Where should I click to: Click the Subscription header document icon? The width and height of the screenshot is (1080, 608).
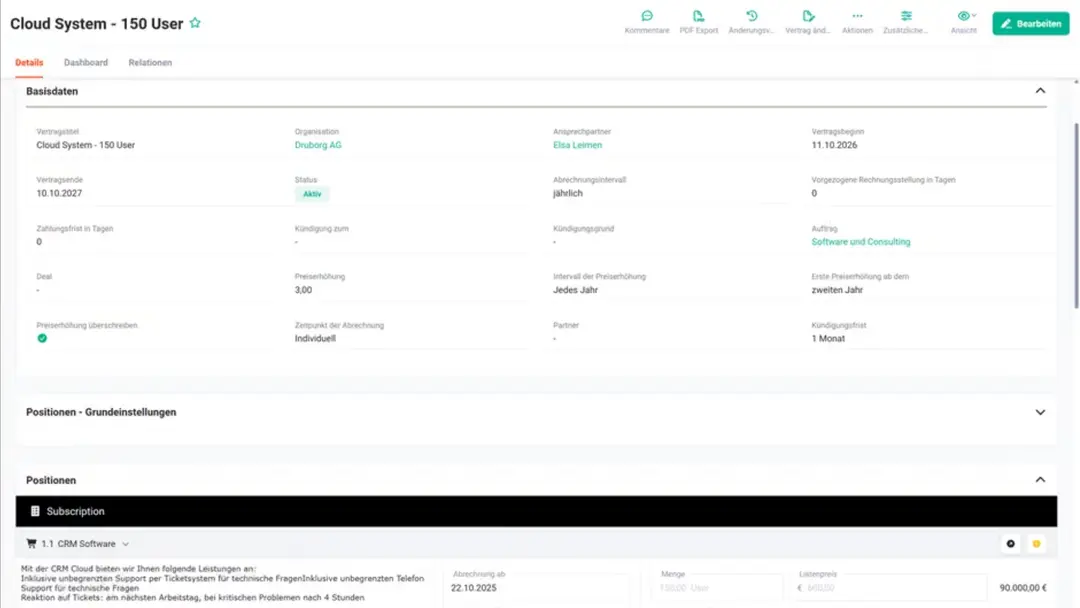coord(35,511)
